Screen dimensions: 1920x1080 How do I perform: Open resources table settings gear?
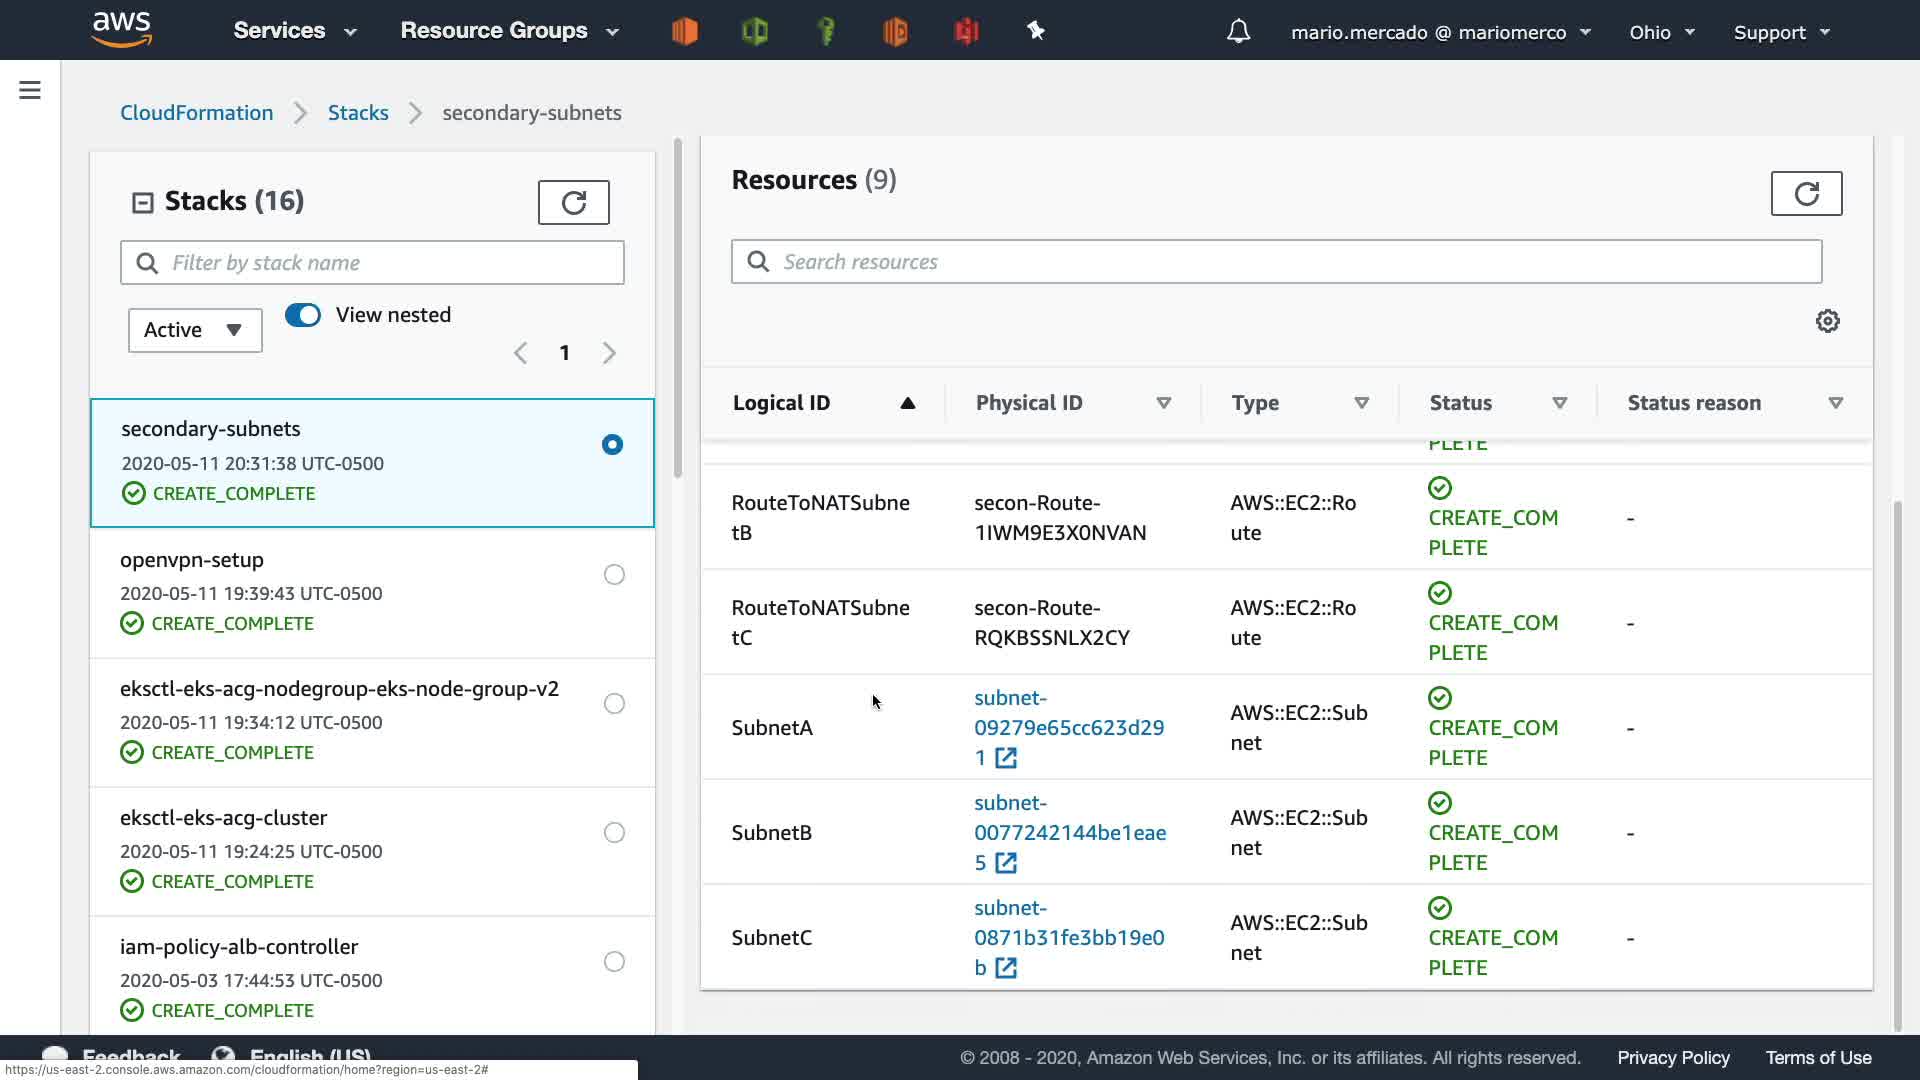(1827, 321)
